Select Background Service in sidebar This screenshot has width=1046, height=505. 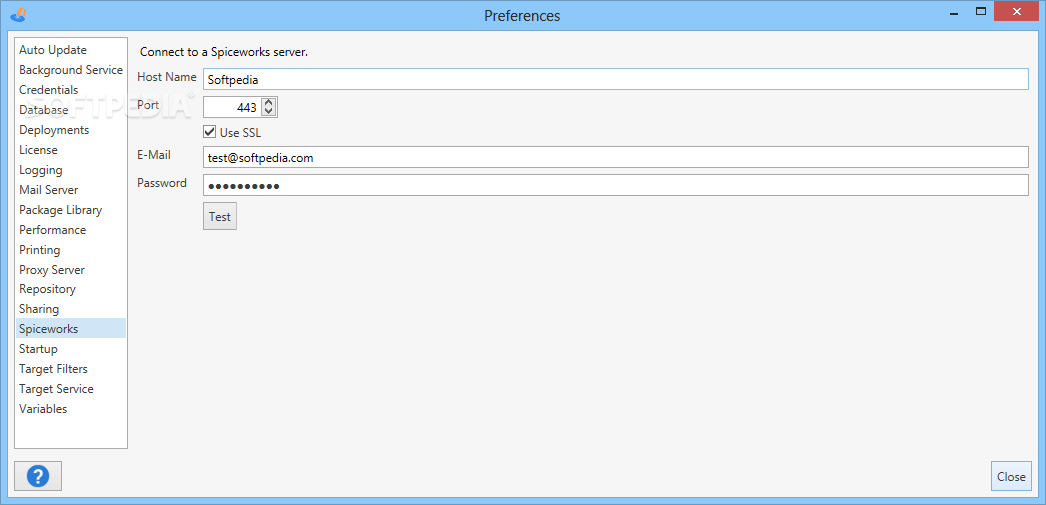(x=71, y=70)
